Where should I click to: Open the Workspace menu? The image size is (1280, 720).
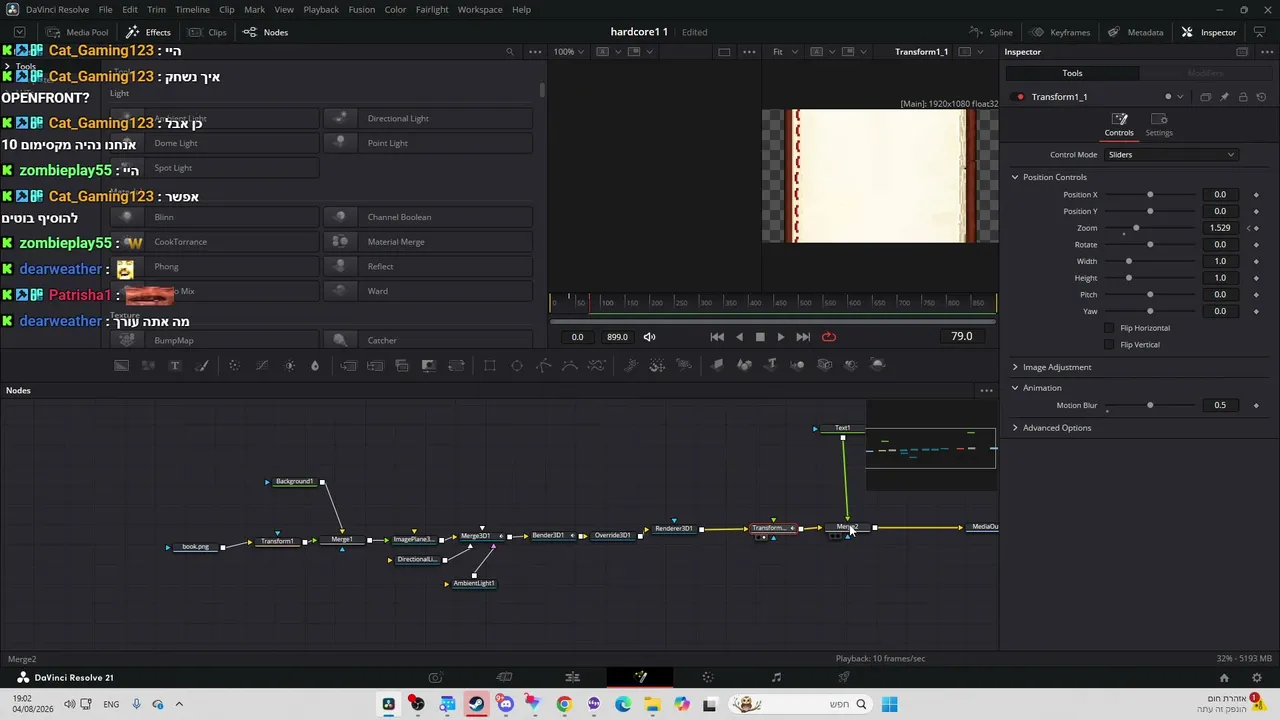480,10
